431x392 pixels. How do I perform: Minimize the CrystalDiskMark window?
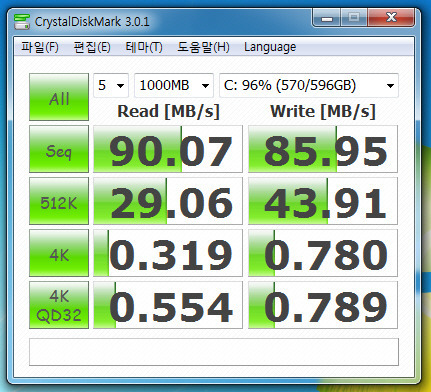tap(327, 18)
